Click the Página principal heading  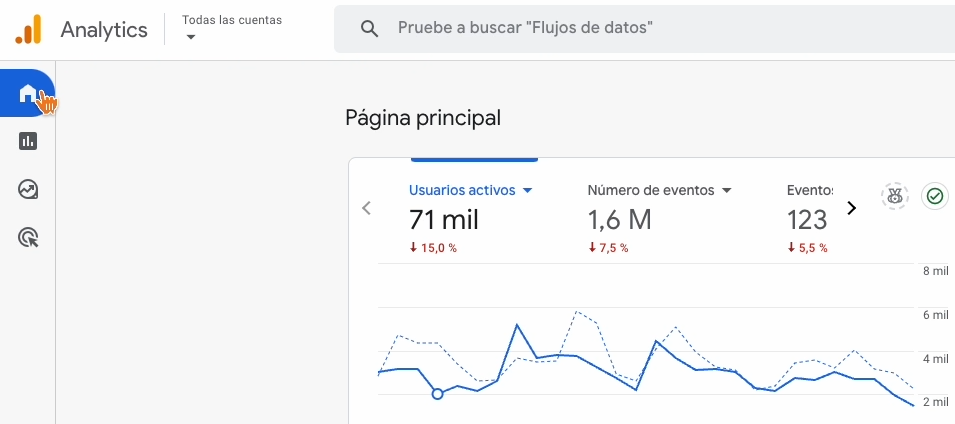click(x=422, y=118)
